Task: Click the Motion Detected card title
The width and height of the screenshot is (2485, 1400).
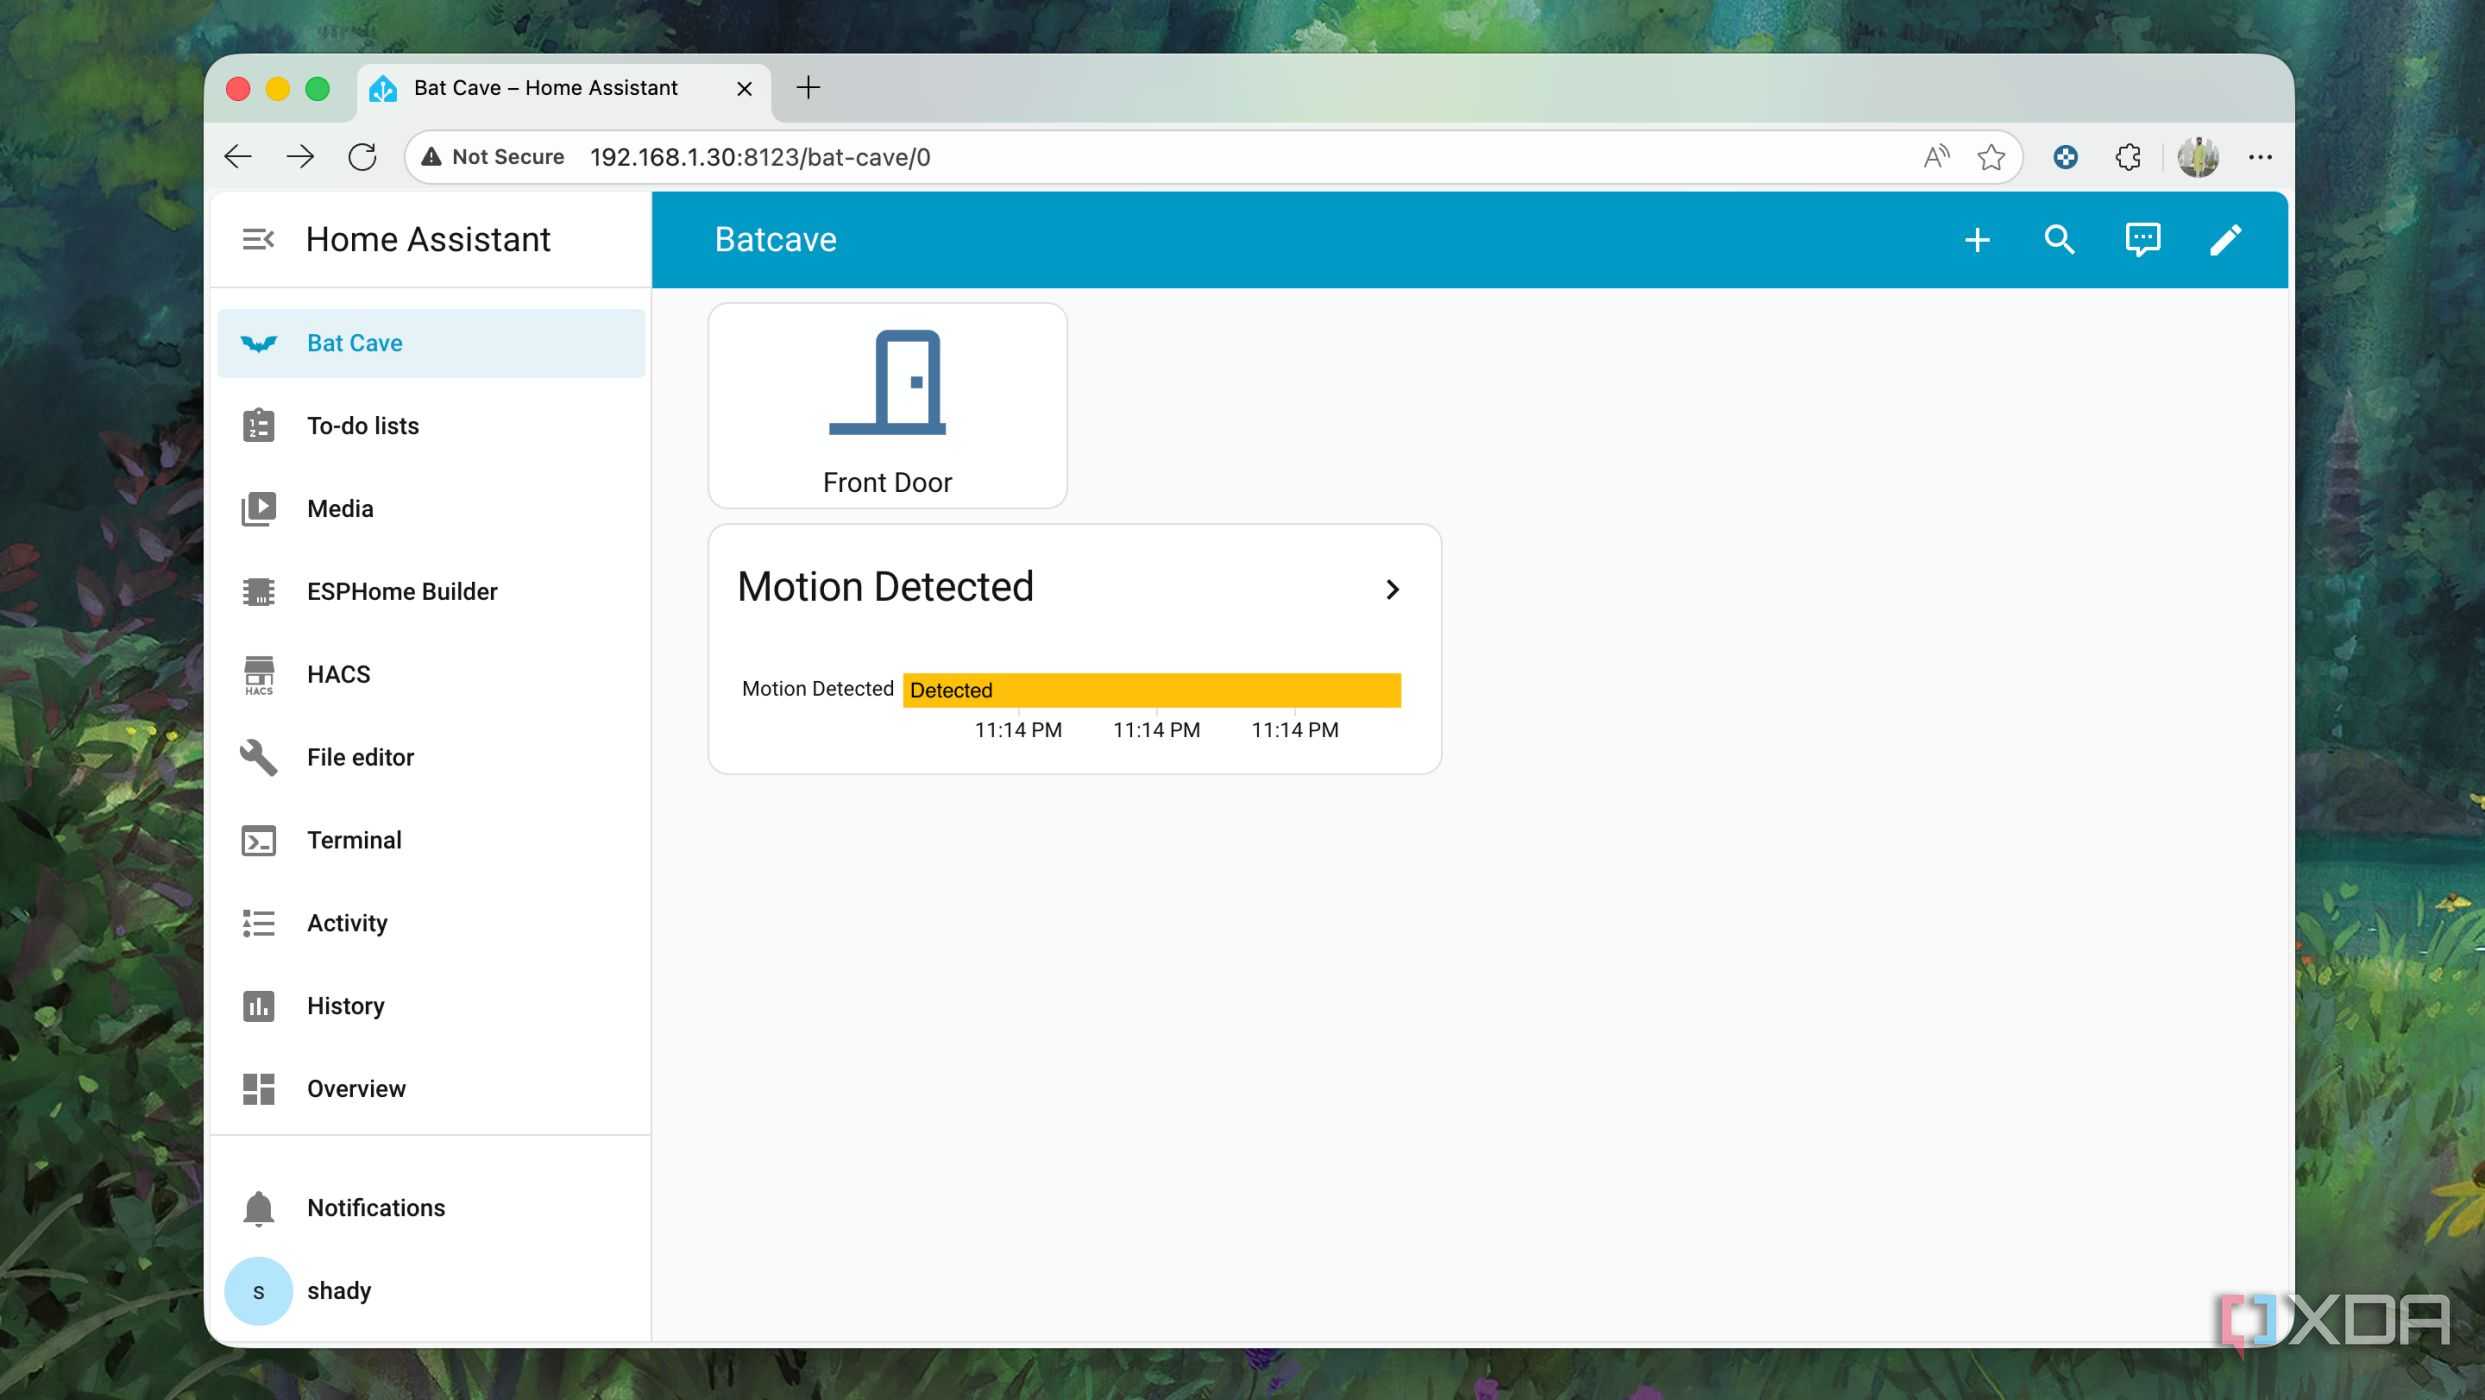Action: [885, 587]
